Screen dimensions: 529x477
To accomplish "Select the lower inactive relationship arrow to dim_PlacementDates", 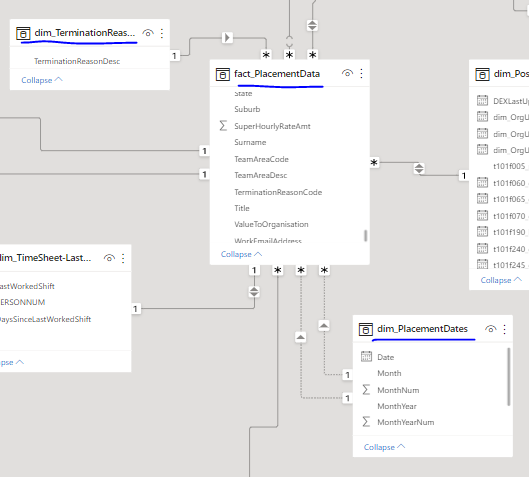I will click(x=301, y=337).
